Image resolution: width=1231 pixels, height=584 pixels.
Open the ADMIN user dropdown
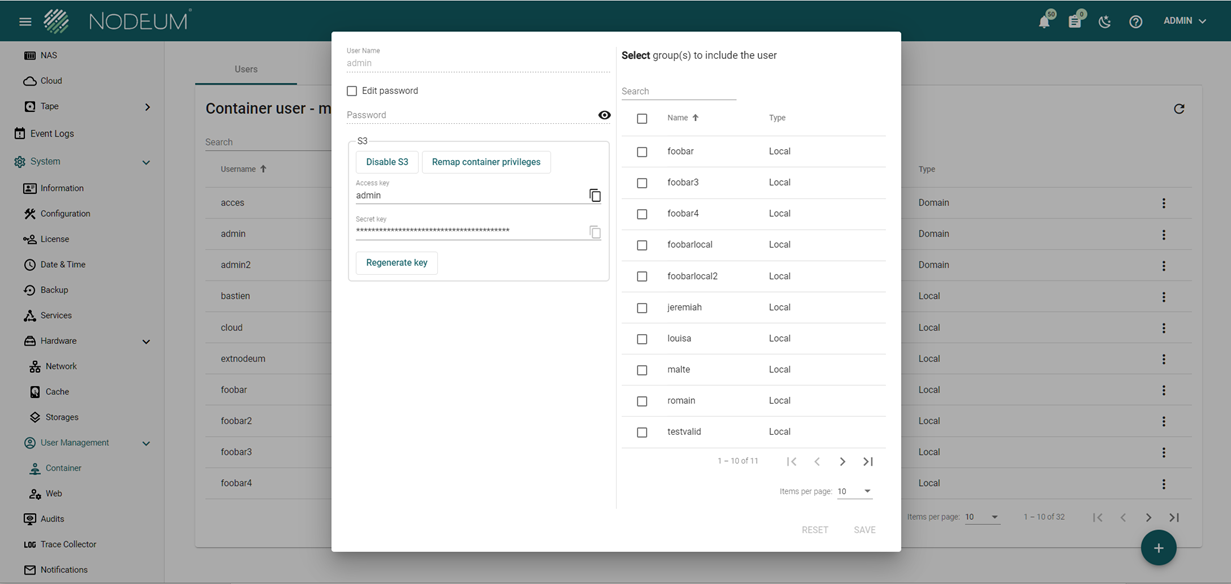click(x=1184, y=21)
